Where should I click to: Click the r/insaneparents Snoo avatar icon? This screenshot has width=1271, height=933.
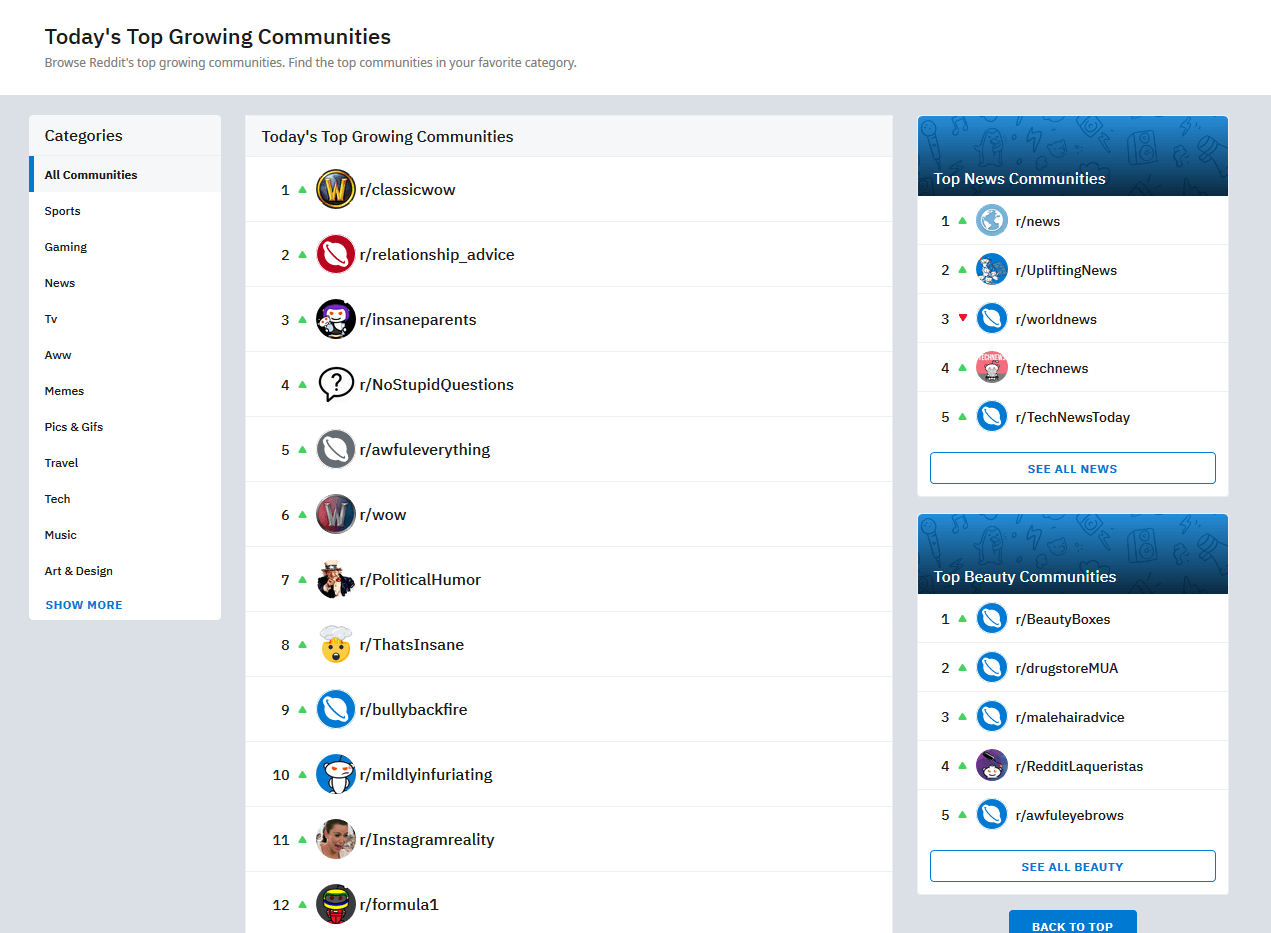point(335,320)
